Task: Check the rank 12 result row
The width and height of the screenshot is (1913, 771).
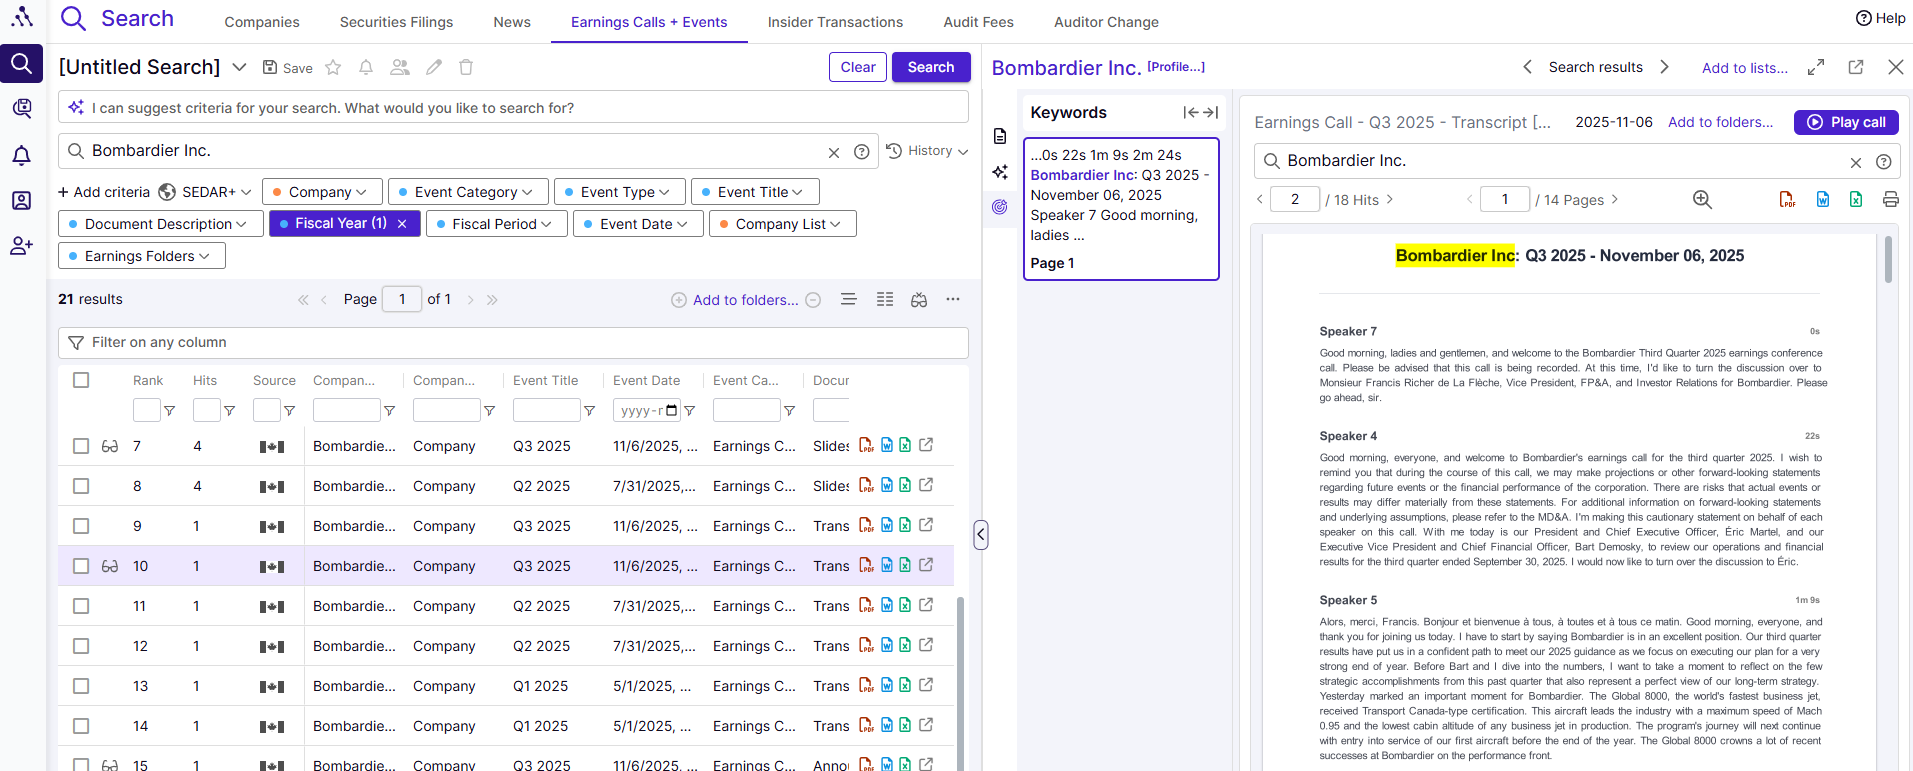Action: point(81,646)
